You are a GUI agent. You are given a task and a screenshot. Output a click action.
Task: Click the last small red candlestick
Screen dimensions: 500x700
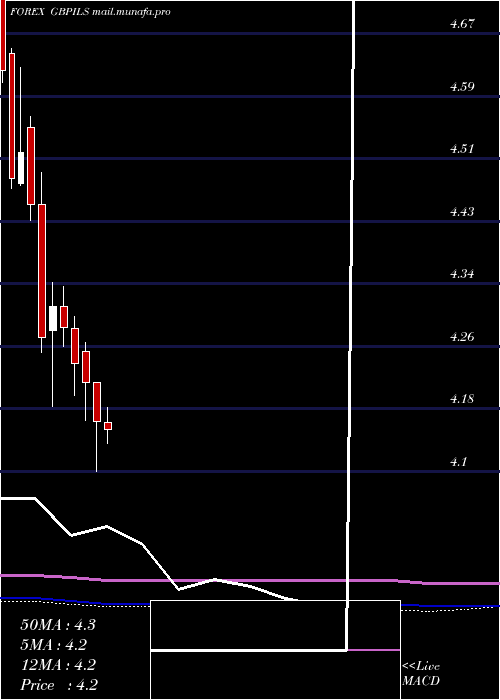tap(108, 426)
